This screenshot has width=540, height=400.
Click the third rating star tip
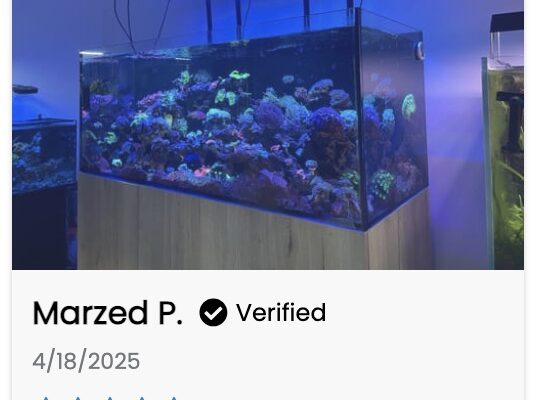pyautogui.click(x=110, y=398)
